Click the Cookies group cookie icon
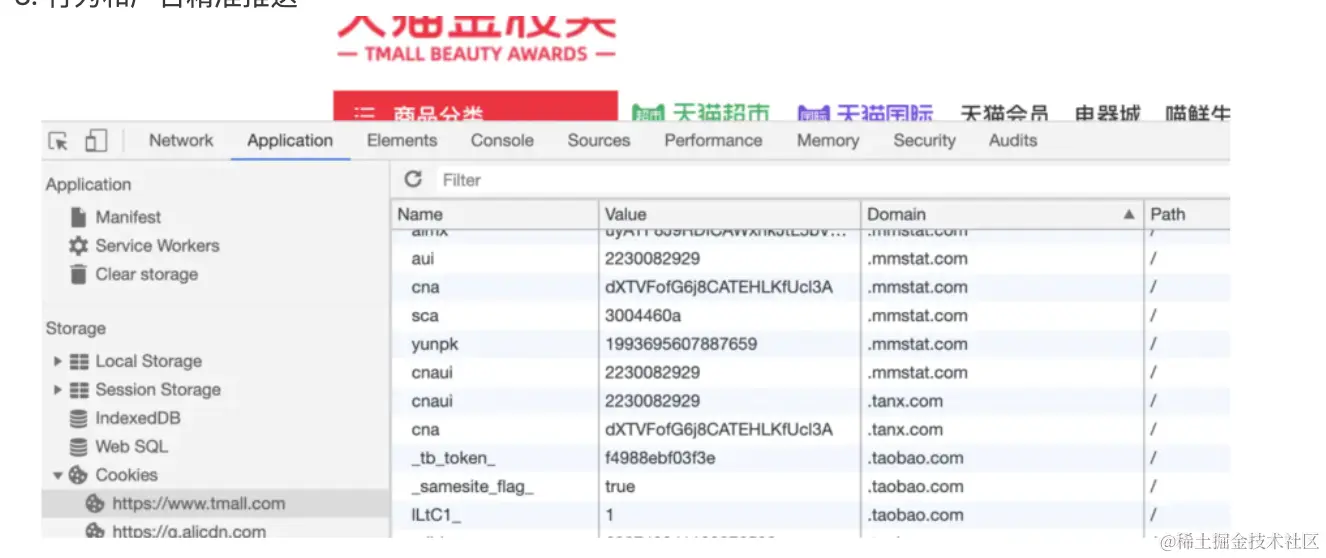The image size is (1326, 558). [x=78, y=475]
